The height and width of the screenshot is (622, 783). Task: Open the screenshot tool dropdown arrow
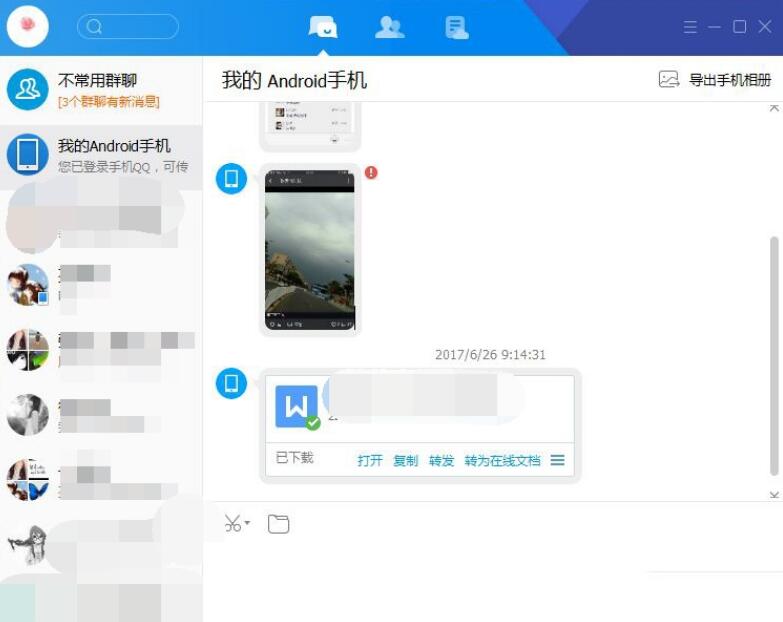[247, 523]
